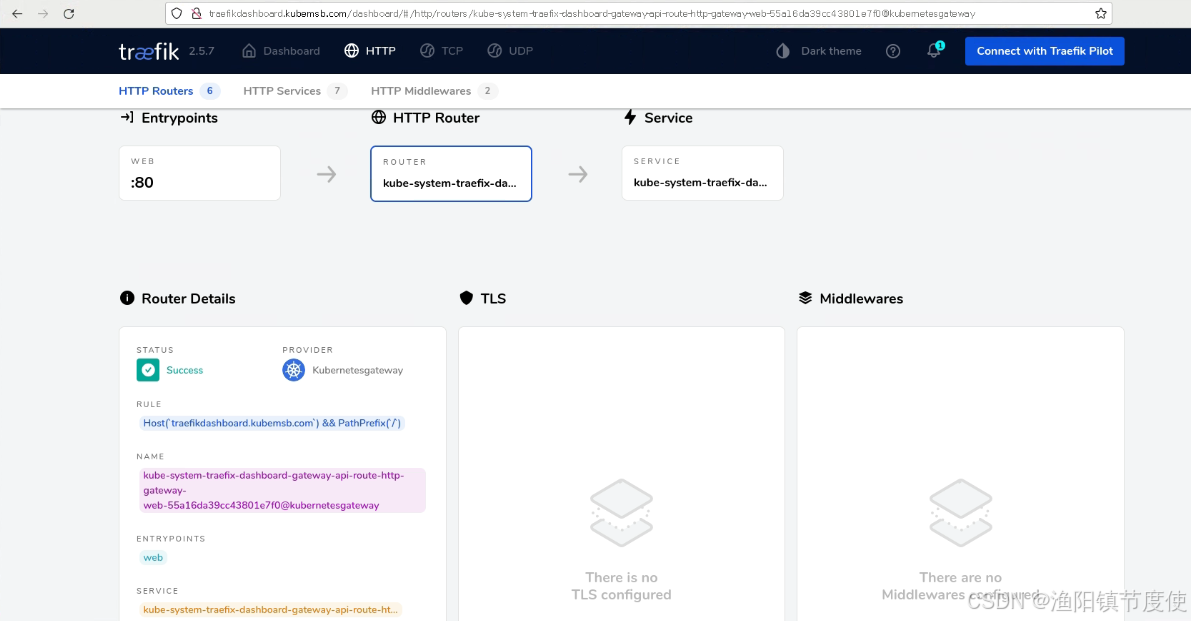Click the empty Middlewares placeholder icon
Screen dimensions: 1191x621
coord(961,512)
